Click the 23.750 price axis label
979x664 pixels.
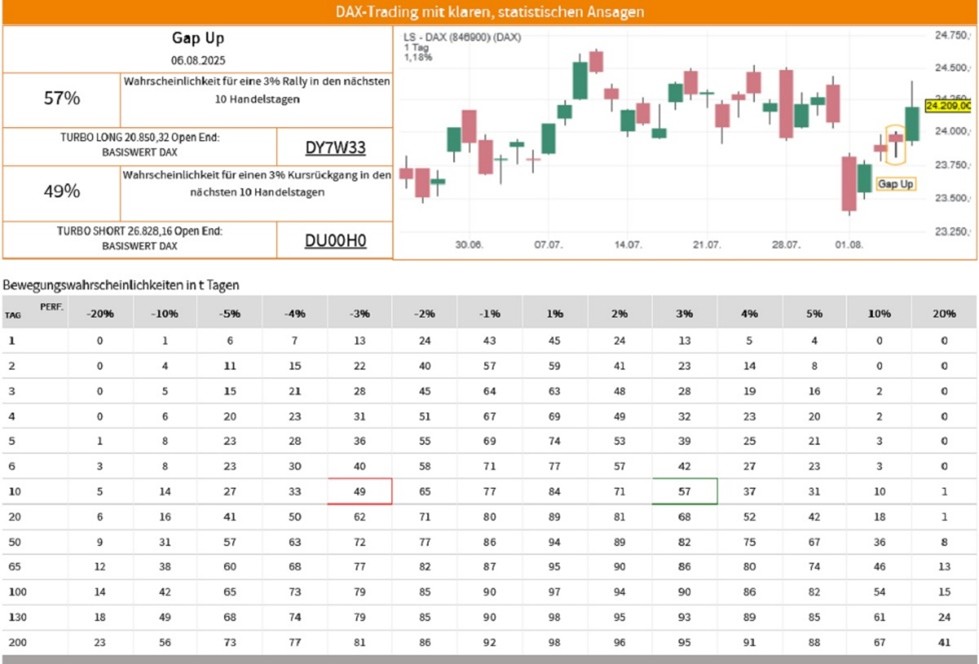click(952, 165)
